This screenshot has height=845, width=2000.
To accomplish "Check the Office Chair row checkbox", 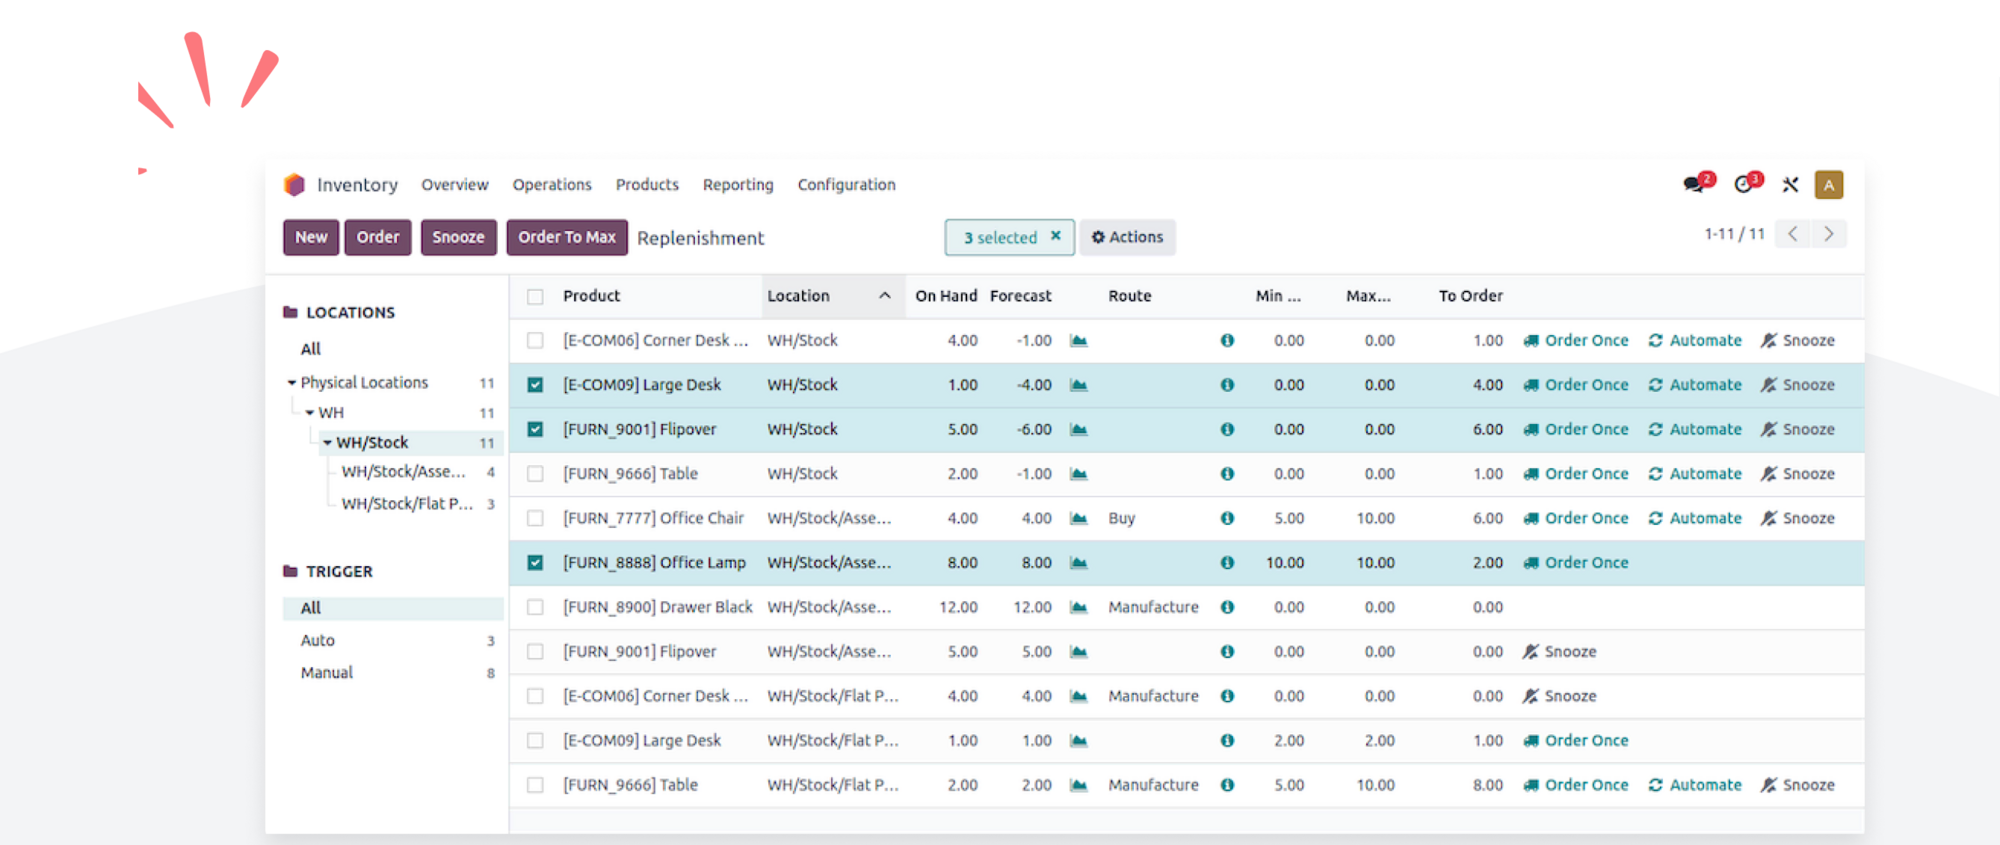I will pyautogui.click(x=536, y=518).
